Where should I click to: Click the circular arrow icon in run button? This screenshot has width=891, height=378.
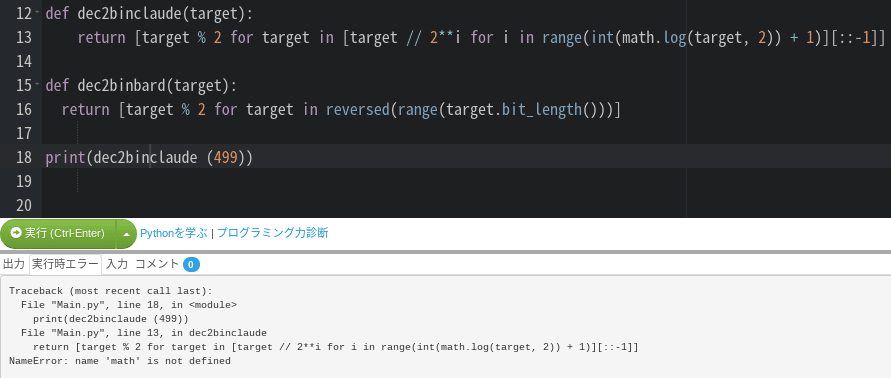click(16, 233)
